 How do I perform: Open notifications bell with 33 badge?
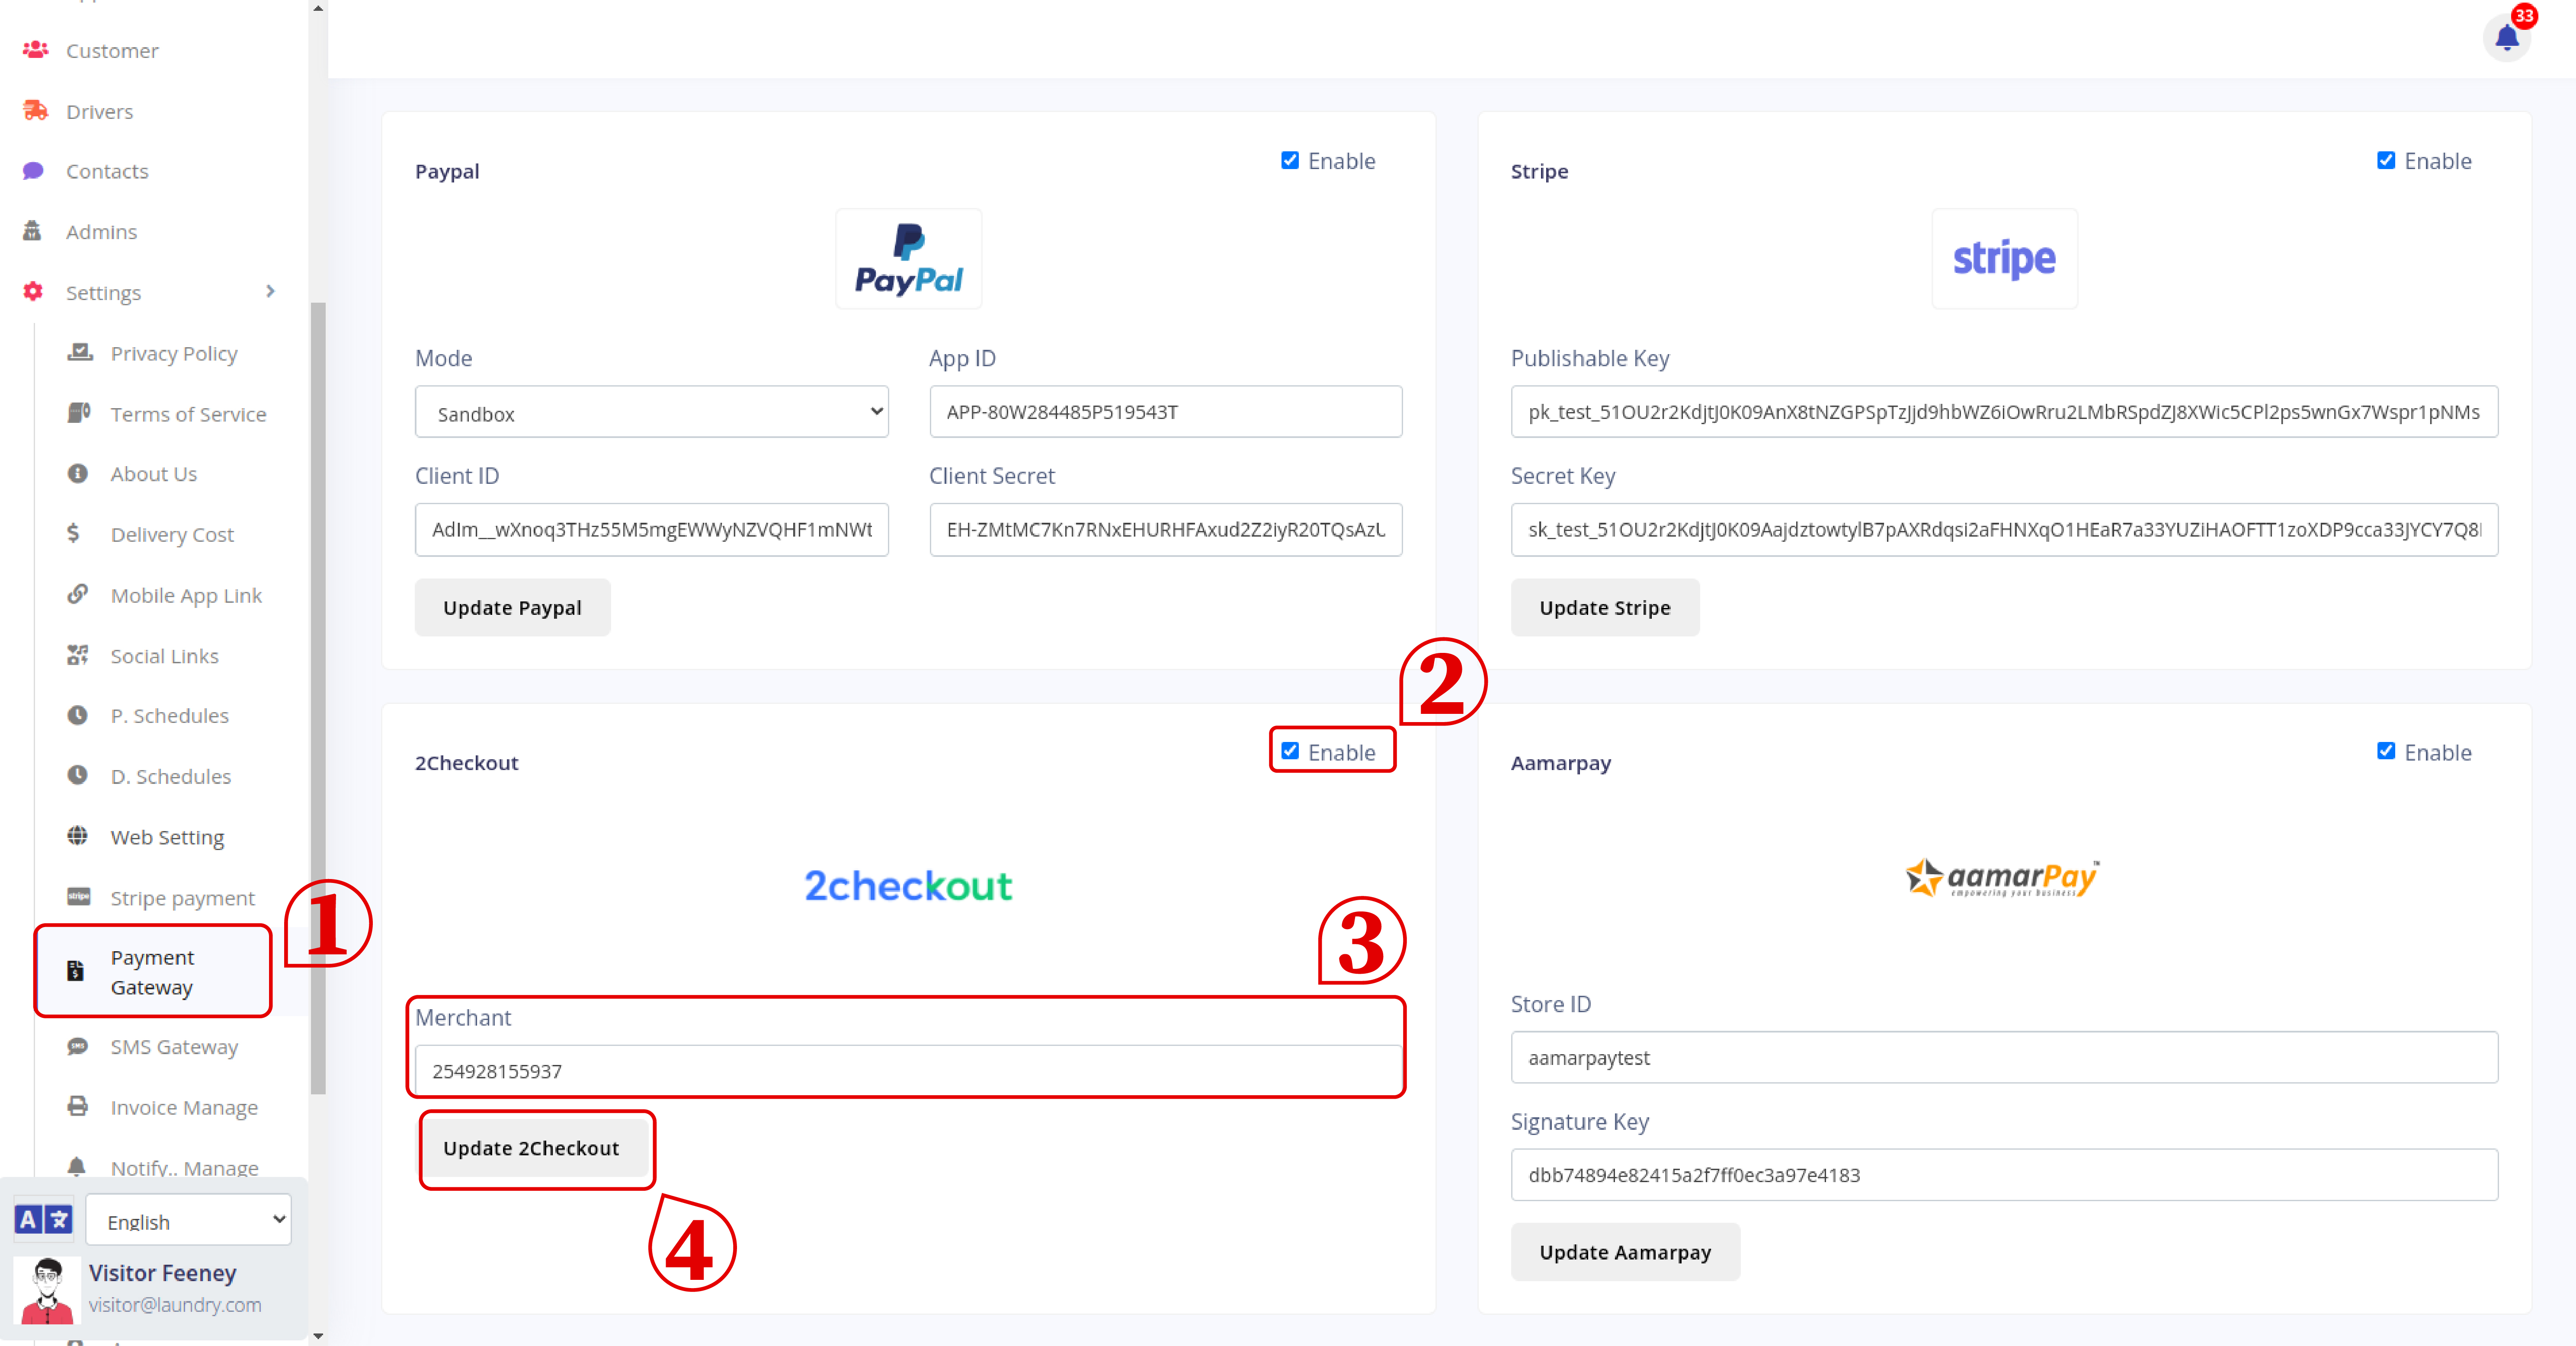(x=2507, y=37)
